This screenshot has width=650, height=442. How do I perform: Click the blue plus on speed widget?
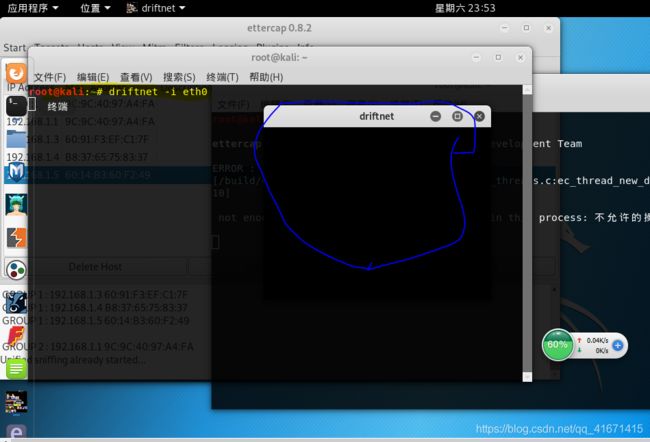[x=618, y=345]
